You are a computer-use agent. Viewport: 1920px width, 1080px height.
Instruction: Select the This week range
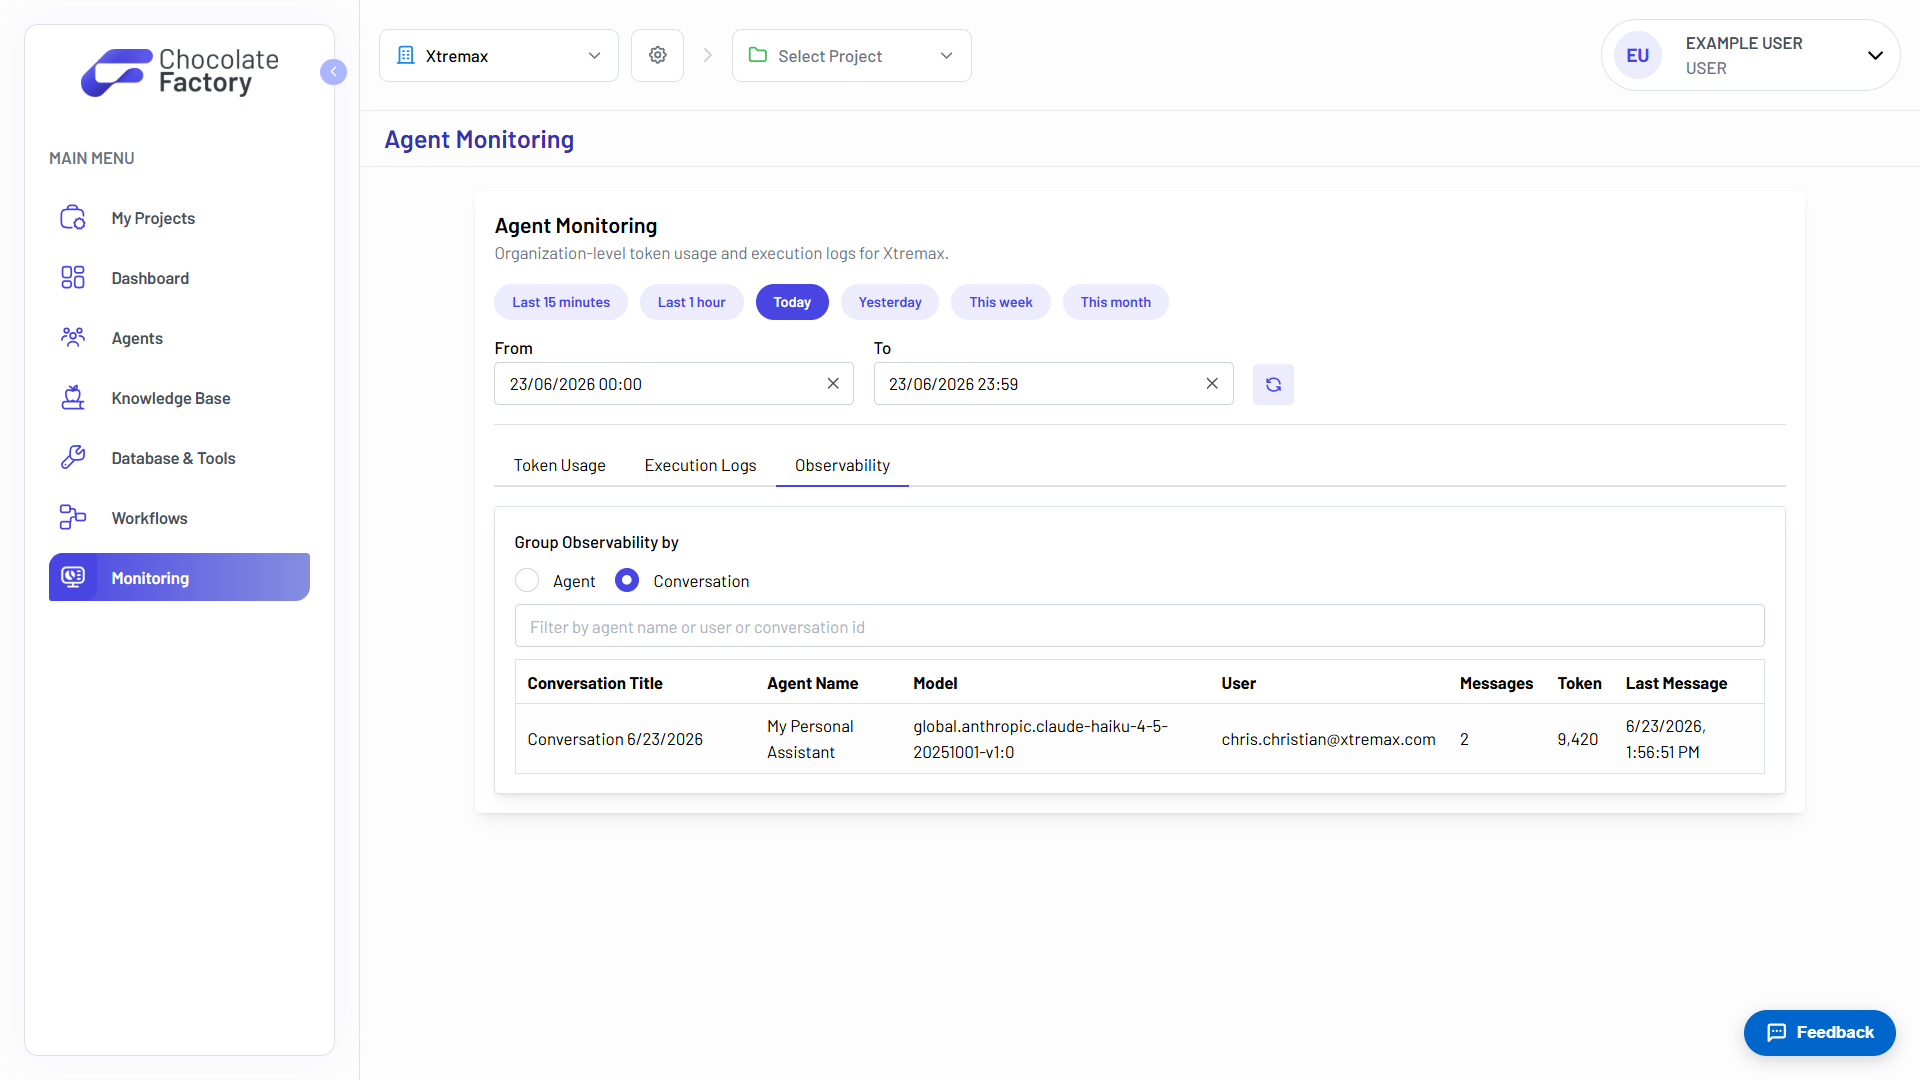(1001, 302)
